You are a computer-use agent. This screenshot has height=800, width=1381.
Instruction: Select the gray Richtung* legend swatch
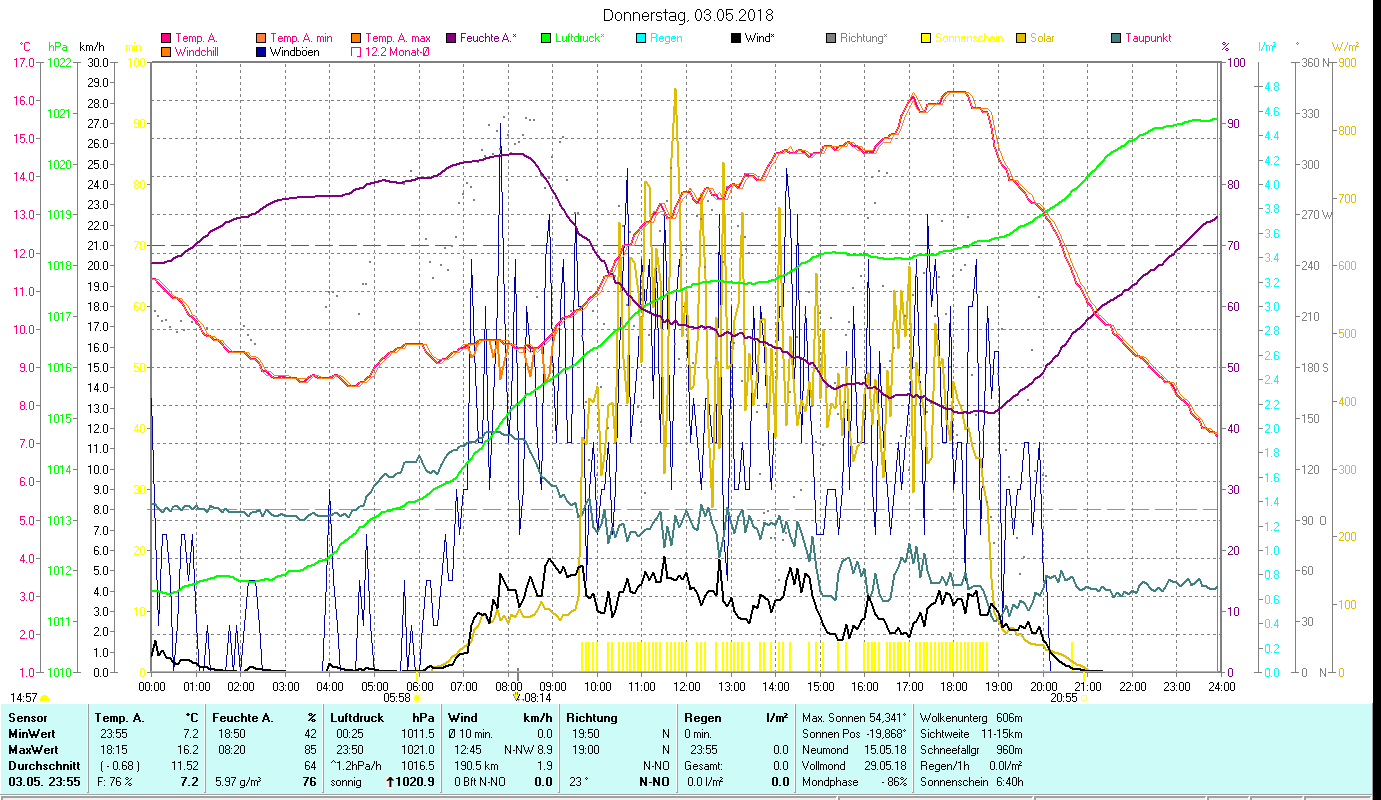831,38
